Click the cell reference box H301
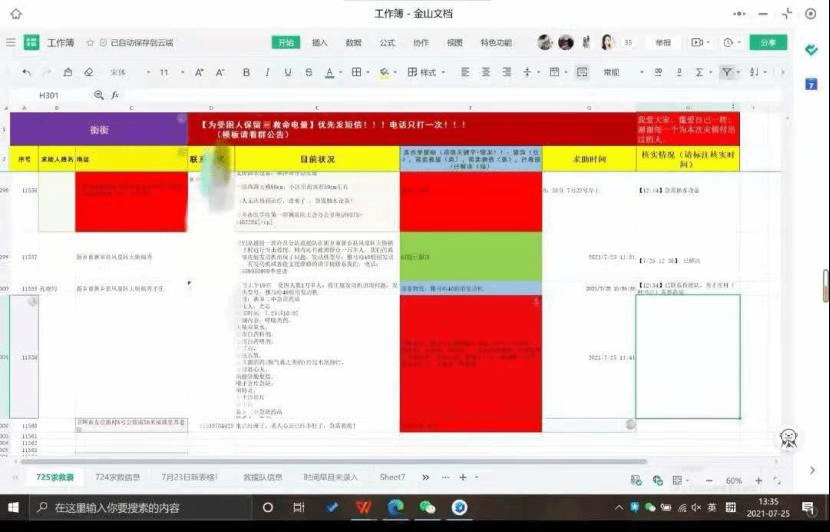Image resolution: width=830 pixels, height=532 pixels. pos(50,95)
